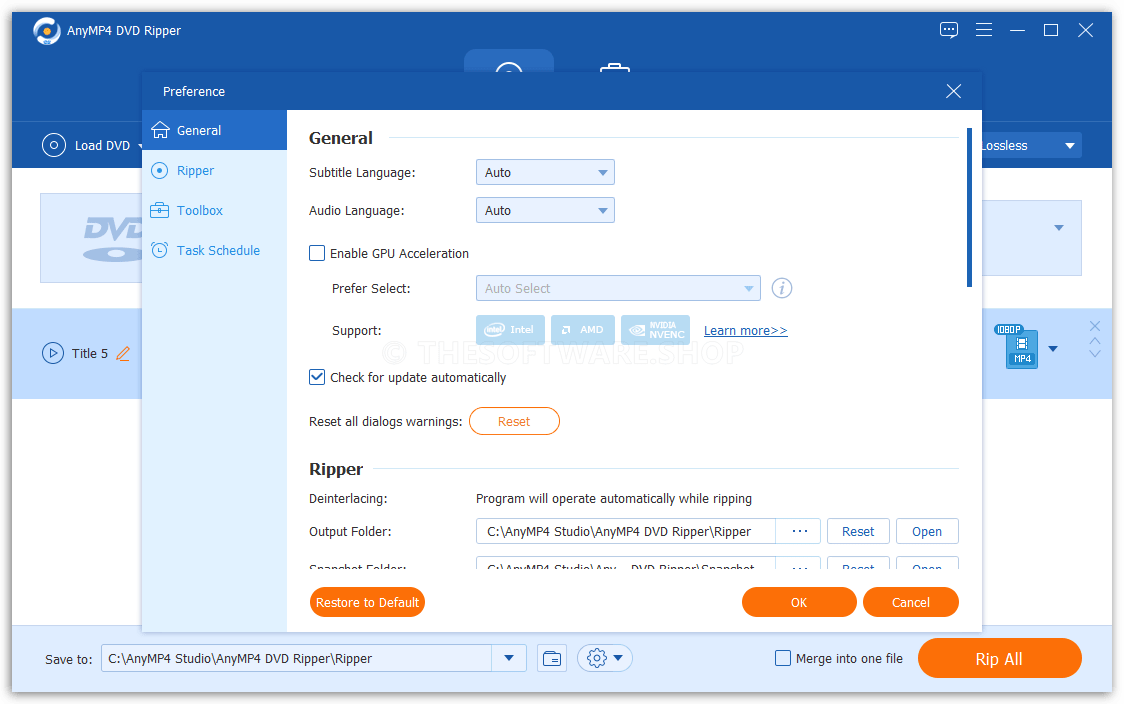Open the Output Folder location
The width and height of the screenshot is (1124, 704).
point(927,531)
